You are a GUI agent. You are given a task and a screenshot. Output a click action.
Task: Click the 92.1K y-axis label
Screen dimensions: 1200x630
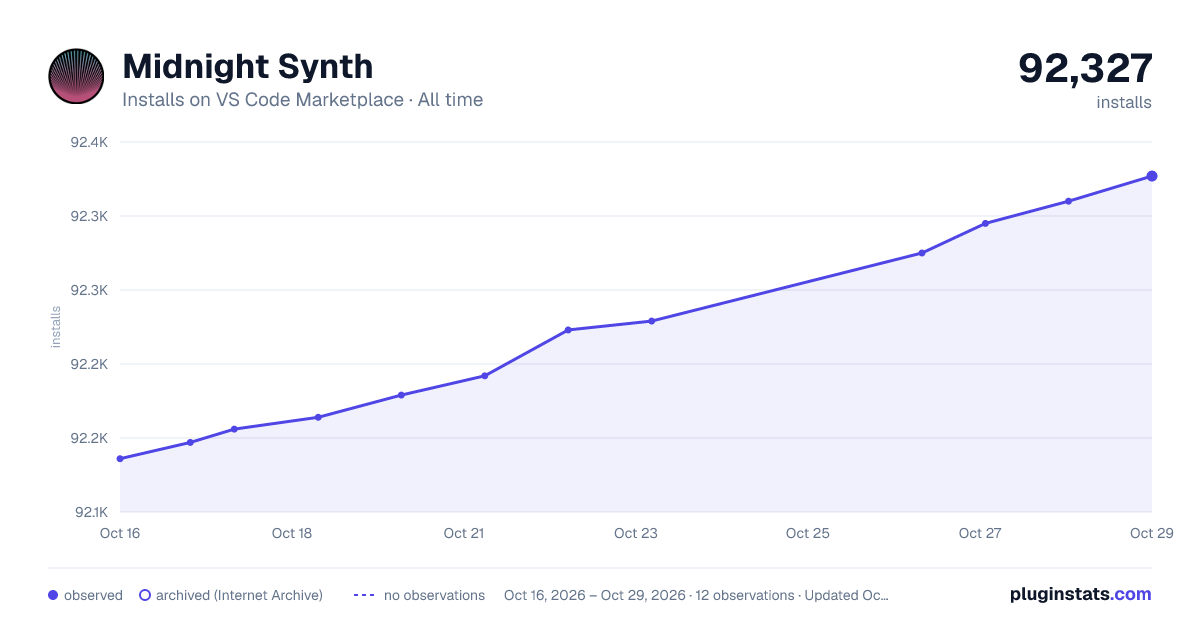tap(89, 512)
